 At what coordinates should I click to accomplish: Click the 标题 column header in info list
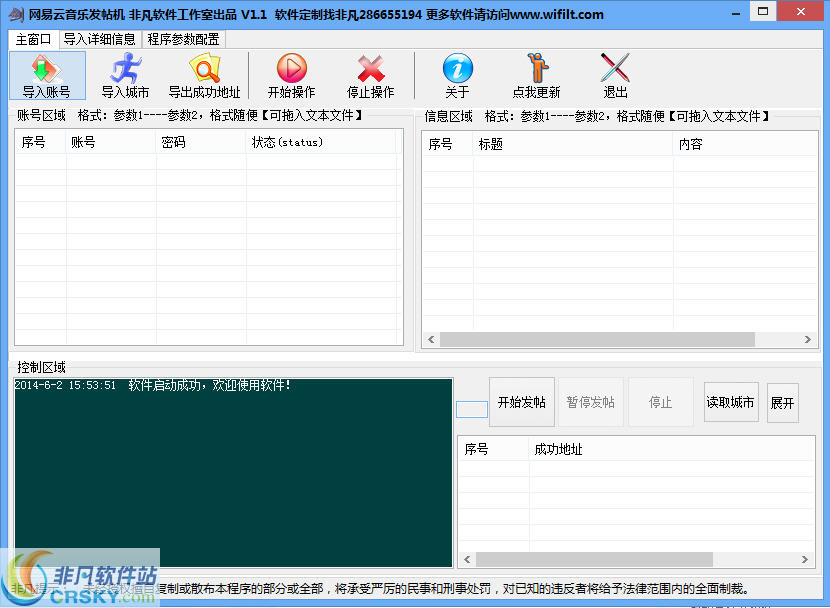click(x=572, y=144)
